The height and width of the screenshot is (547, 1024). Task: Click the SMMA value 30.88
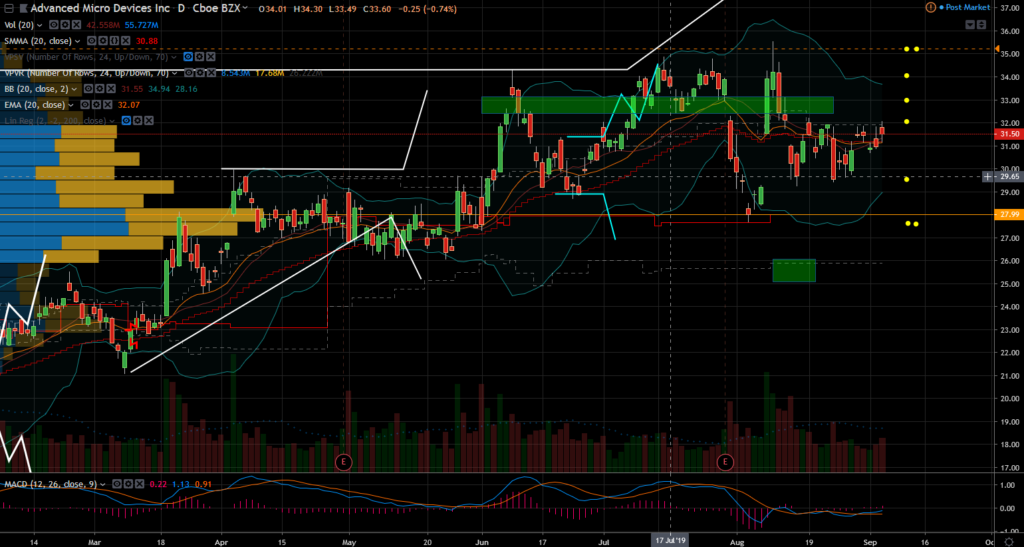[147, 40]
